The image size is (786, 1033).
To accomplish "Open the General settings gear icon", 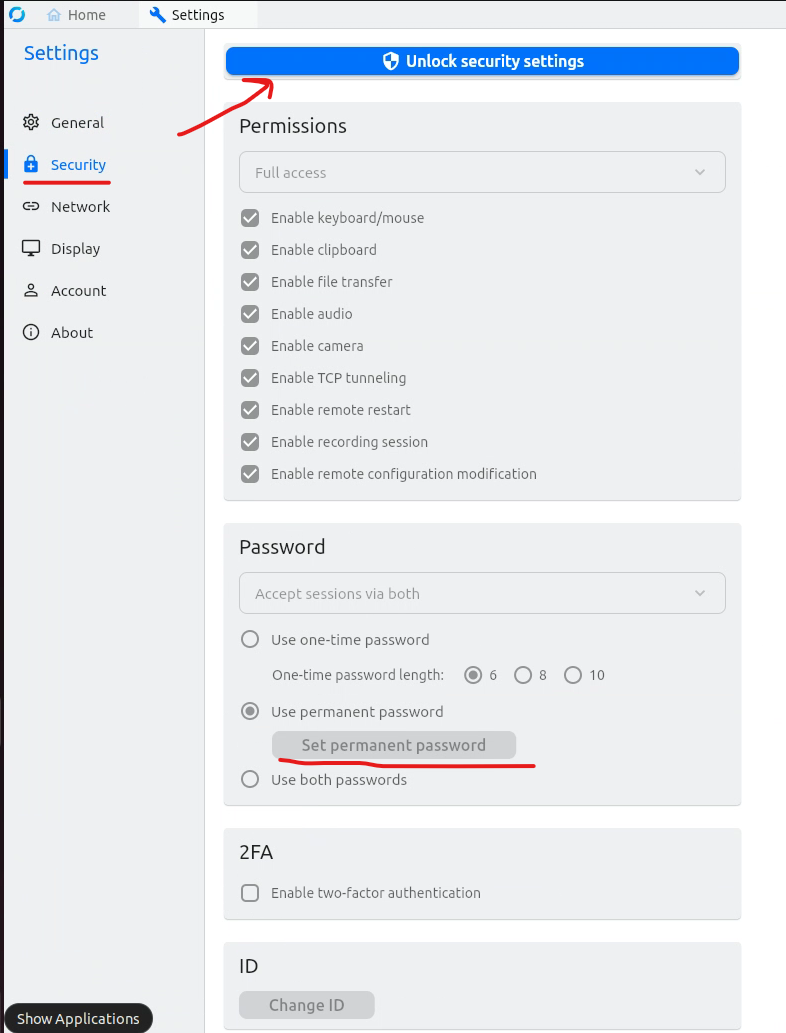I will pyautogui.click(x=30, y=122).
